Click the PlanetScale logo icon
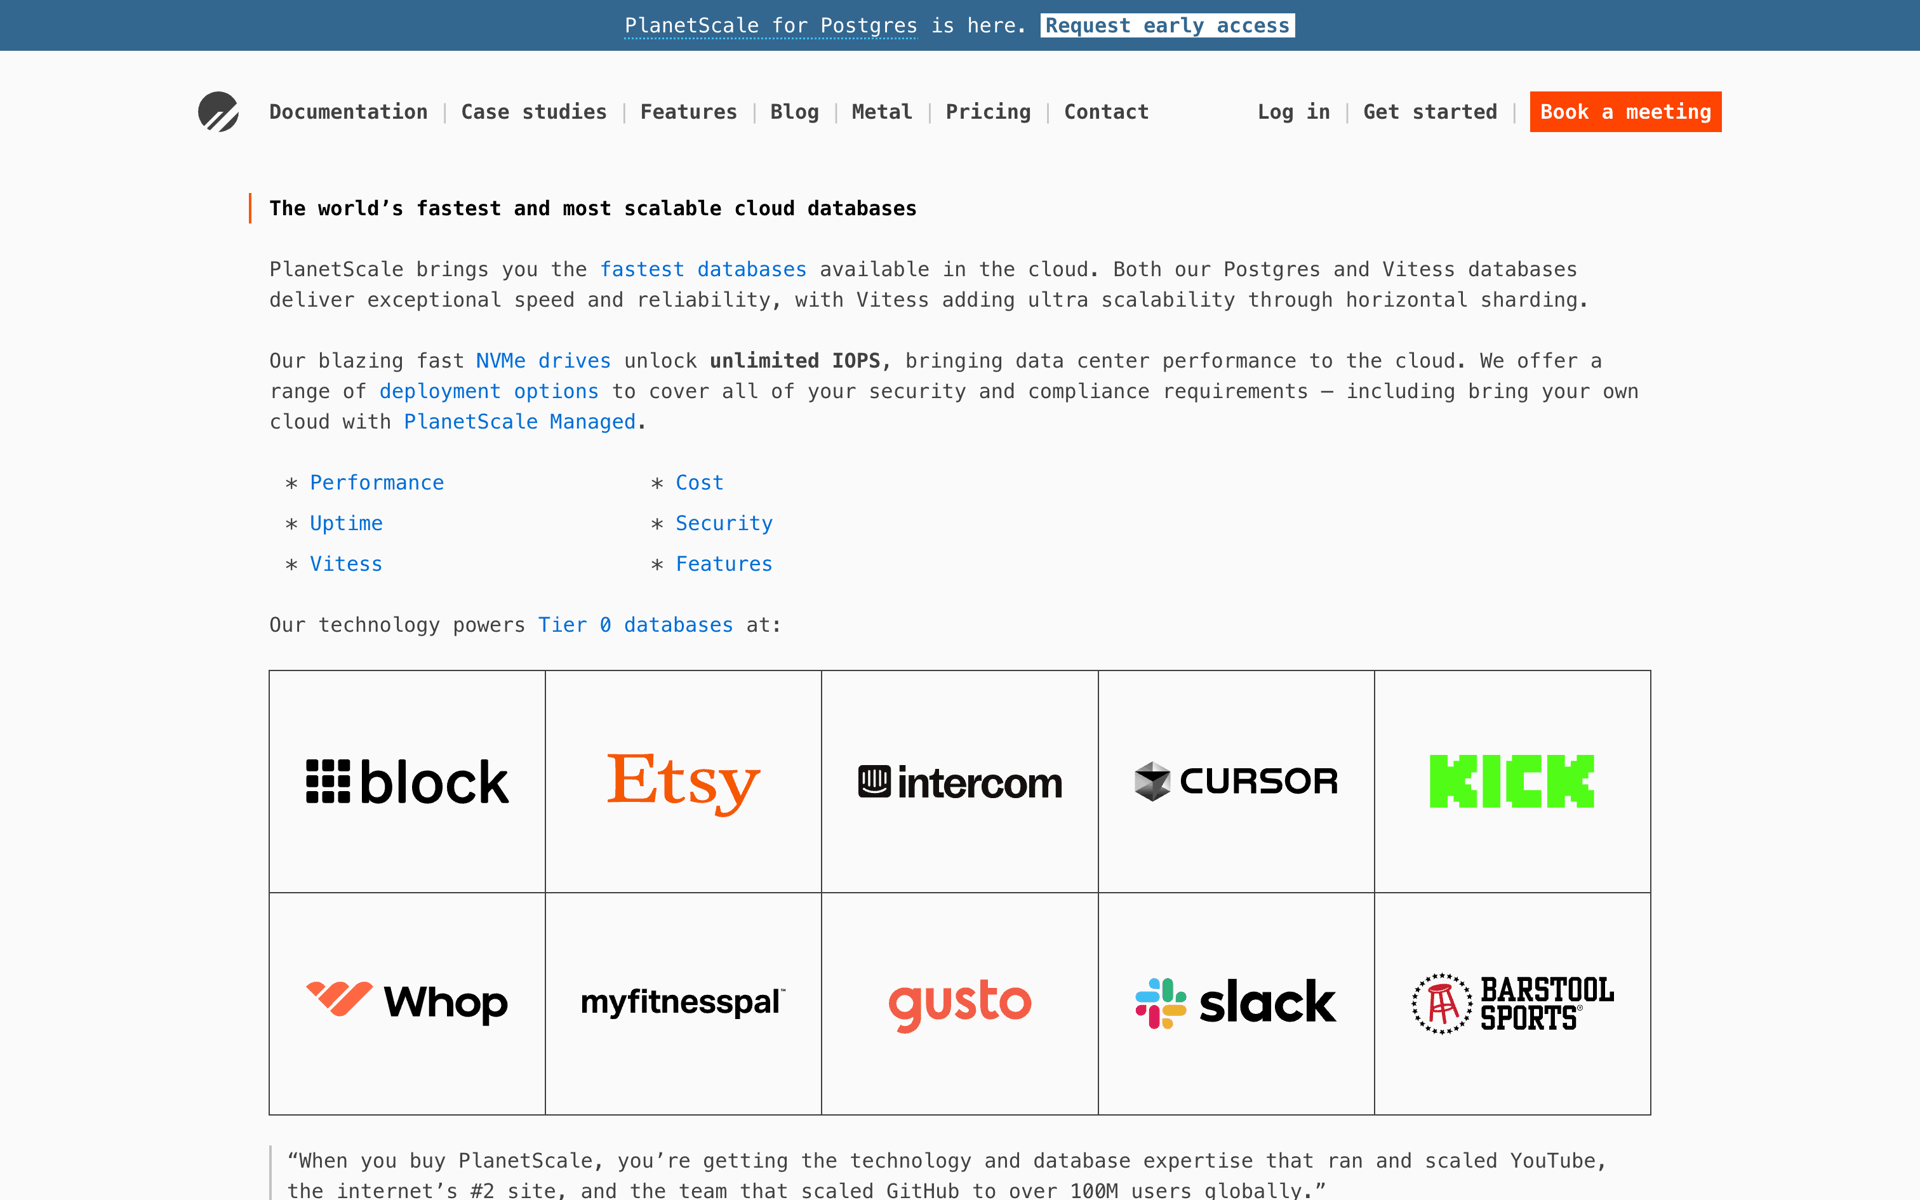Viewport: 1920px width, 1200px height. point(218,112)
